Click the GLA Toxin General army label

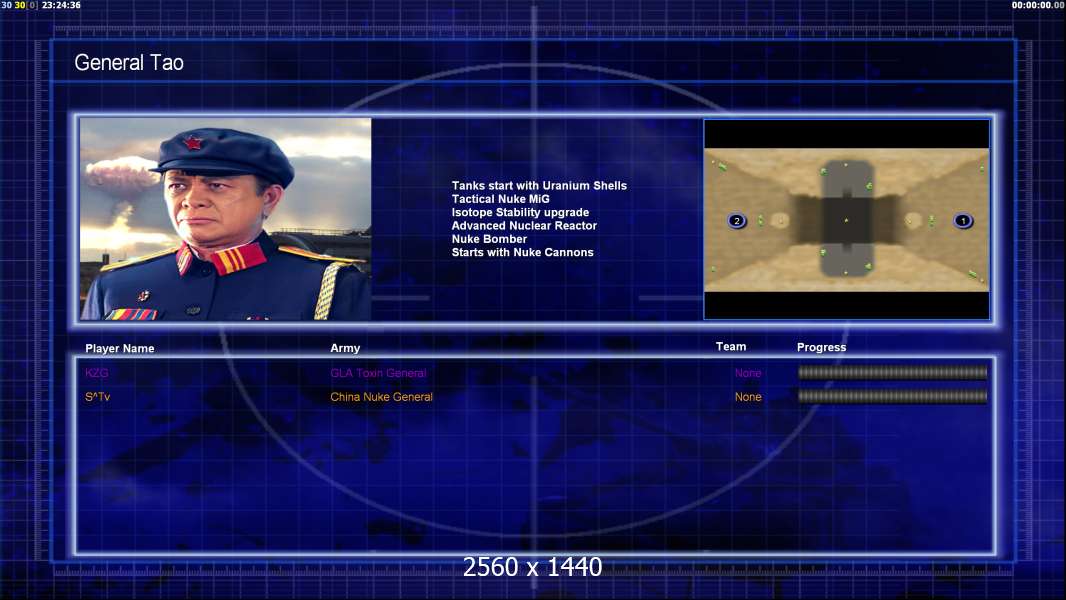point(378,373)
